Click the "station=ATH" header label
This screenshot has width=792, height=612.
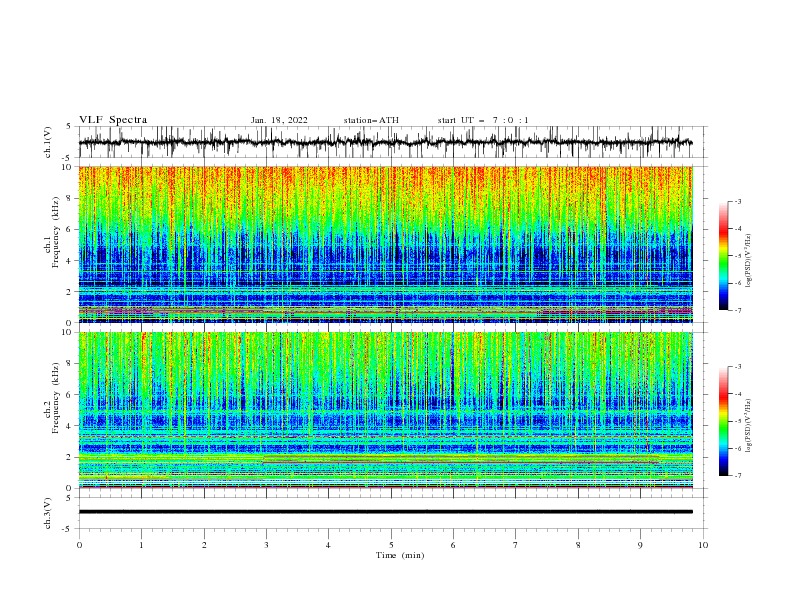click(x=371, y=120)
